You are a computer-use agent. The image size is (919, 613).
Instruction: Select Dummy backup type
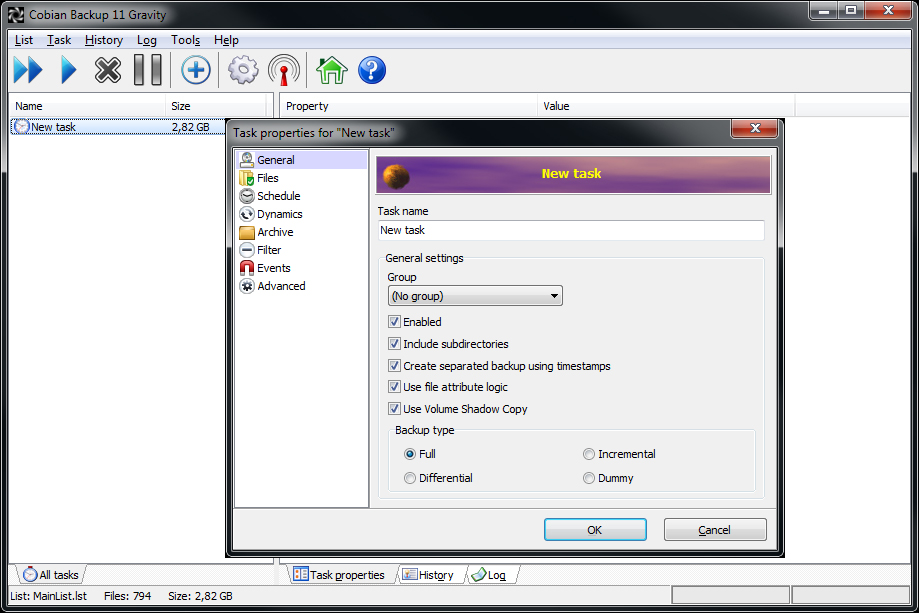(x=588, y=478)
